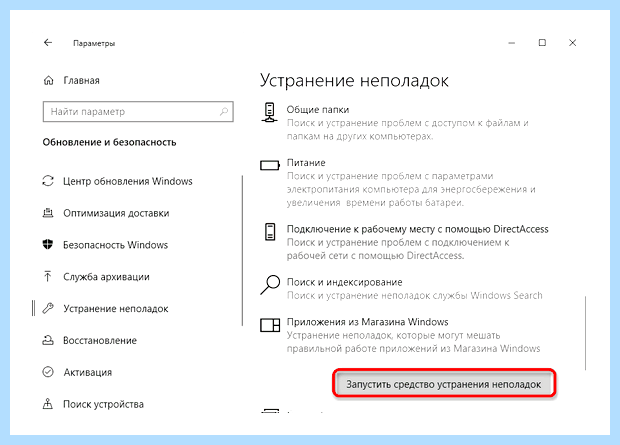The height and width of the screenshot is (445, 620).
Task: Click the Устранение неполадок page heading
Action: click(x=354, y=80)
